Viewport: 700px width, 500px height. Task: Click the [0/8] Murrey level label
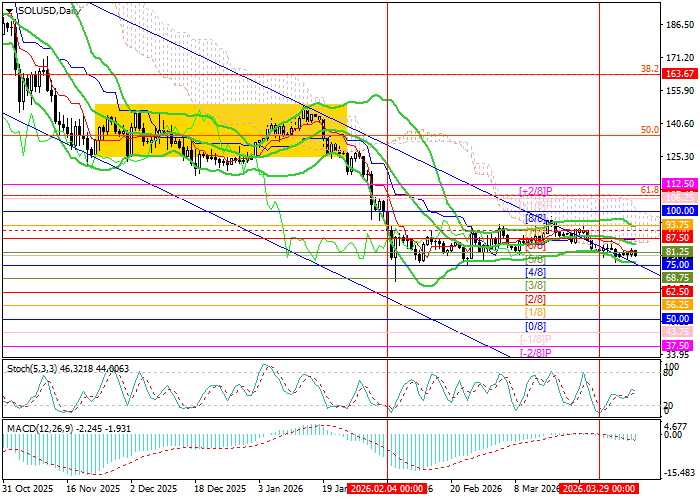click(535, 326)
